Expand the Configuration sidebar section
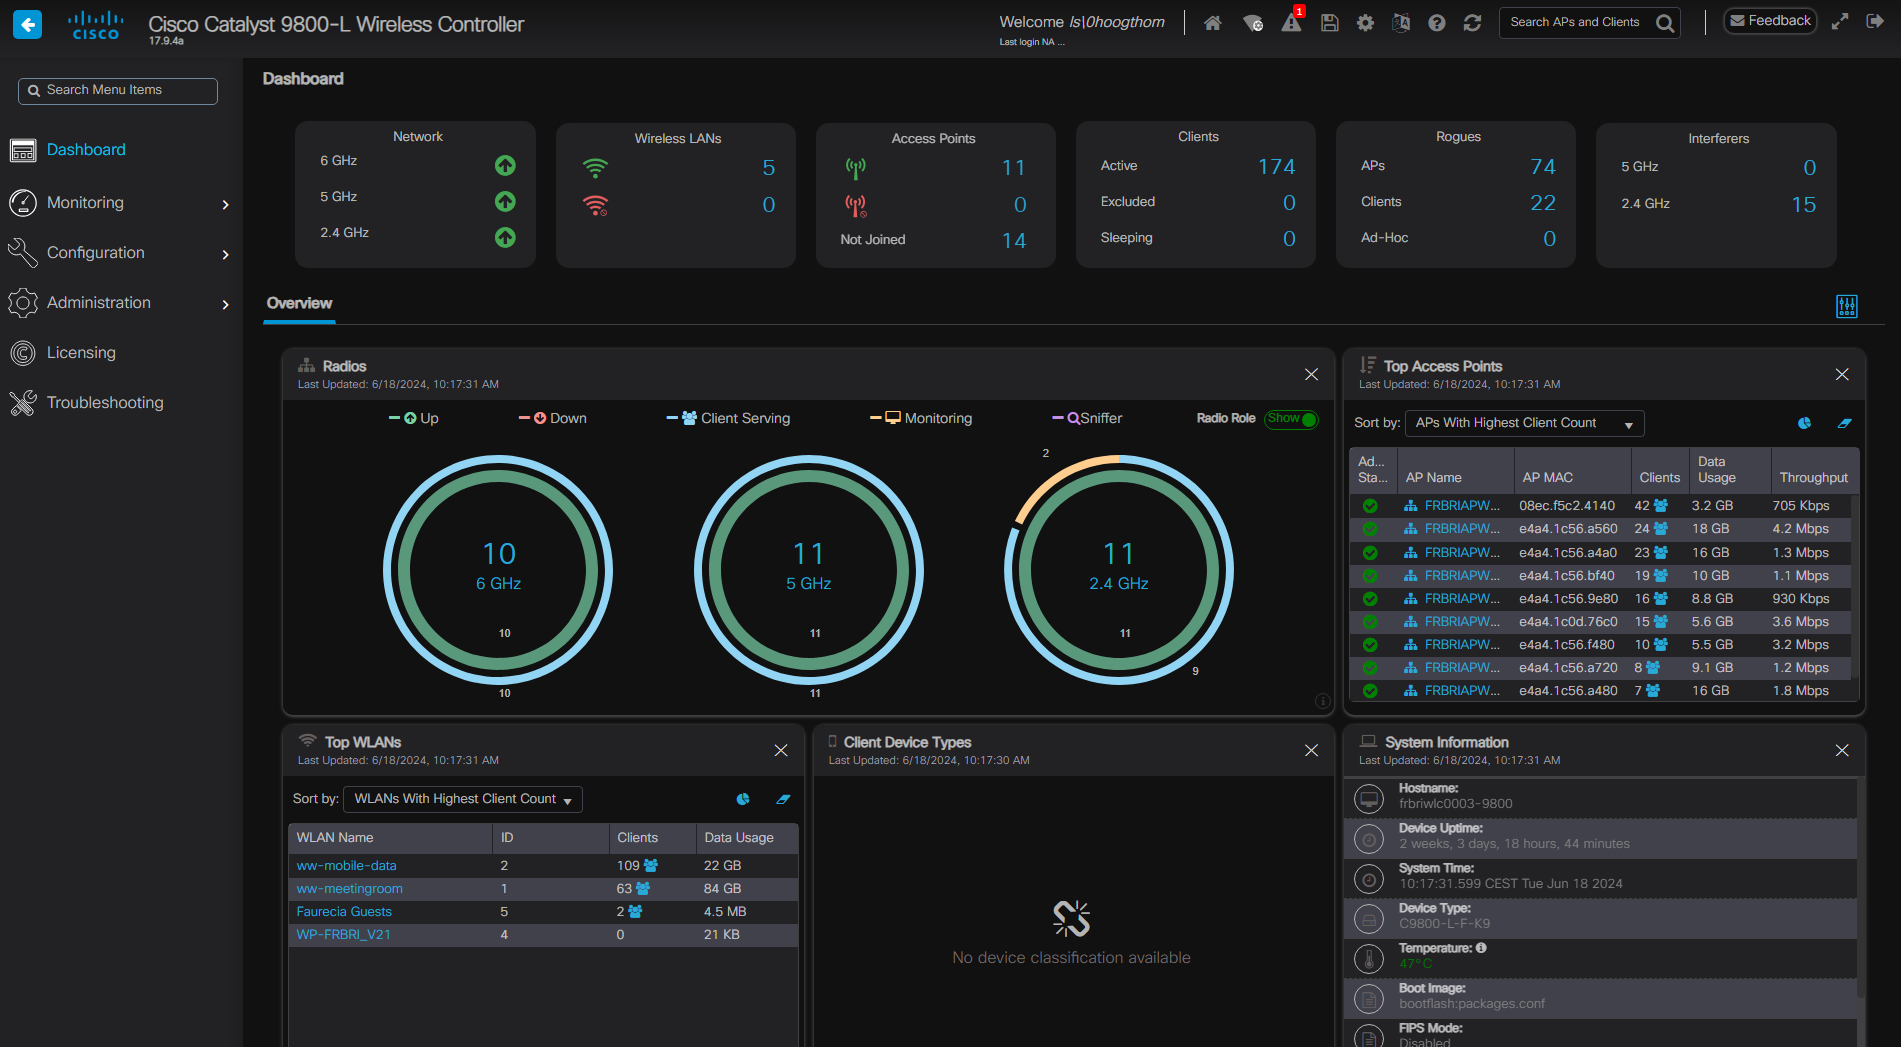This screenshot has width=1901, height=1047. click(95, 252)
